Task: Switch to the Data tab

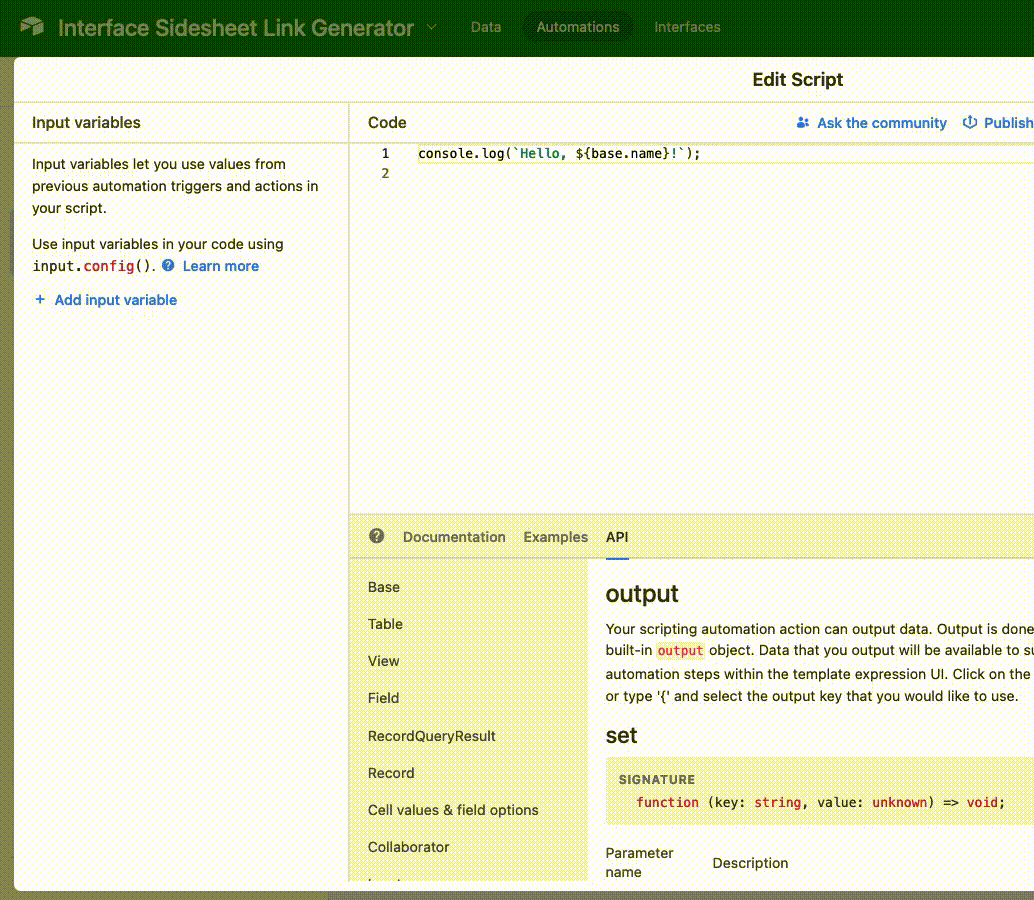Action: click(486, 27)
